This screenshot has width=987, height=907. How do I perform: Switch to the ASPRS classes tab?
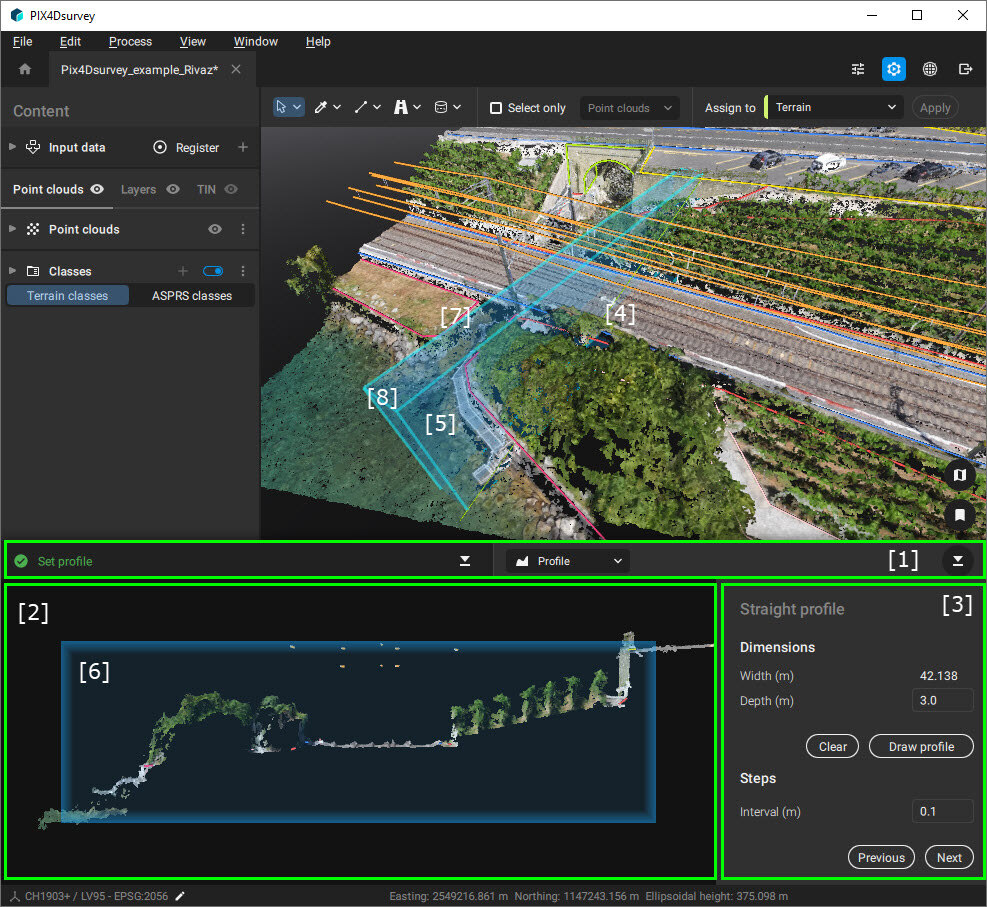tap(192, 295)
